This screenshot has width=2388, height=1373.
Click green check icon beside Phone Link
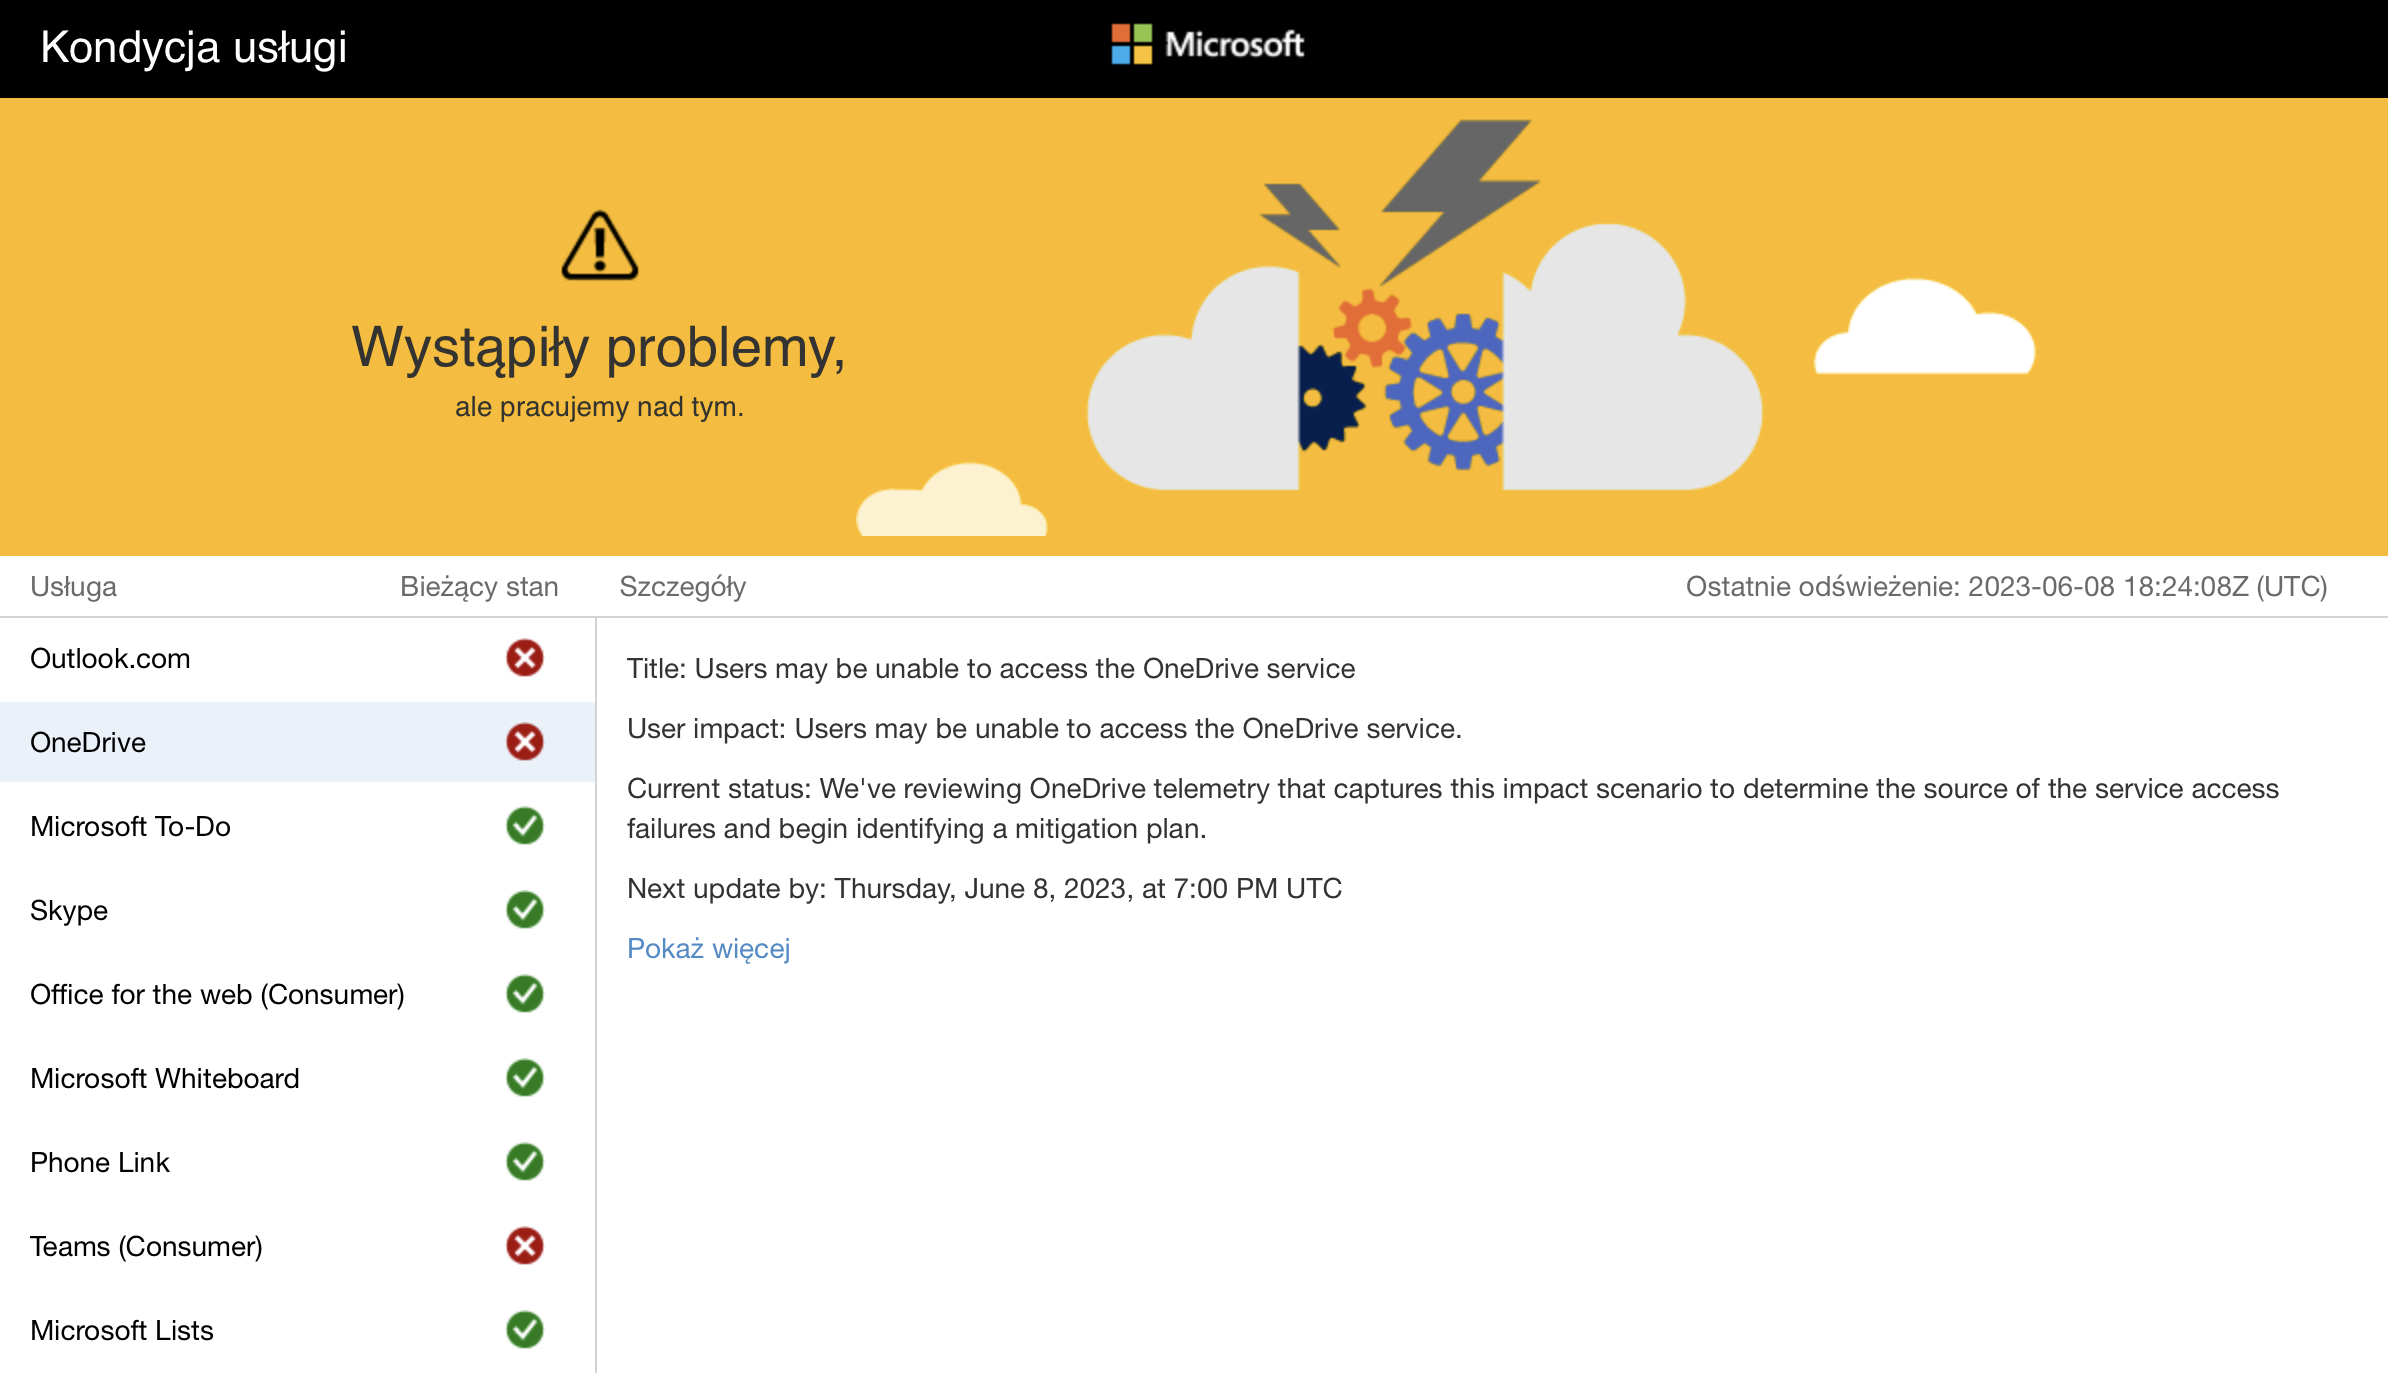(524, 1162)
